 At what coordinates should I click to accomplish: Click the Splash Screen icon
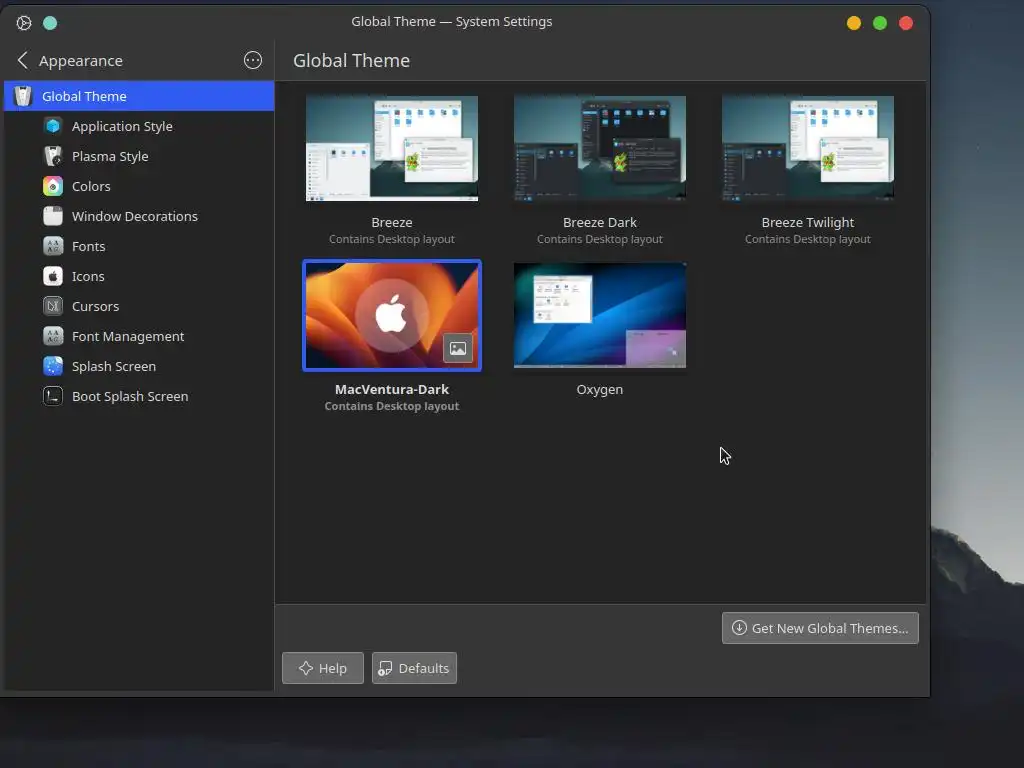click(x=53, y=366)
